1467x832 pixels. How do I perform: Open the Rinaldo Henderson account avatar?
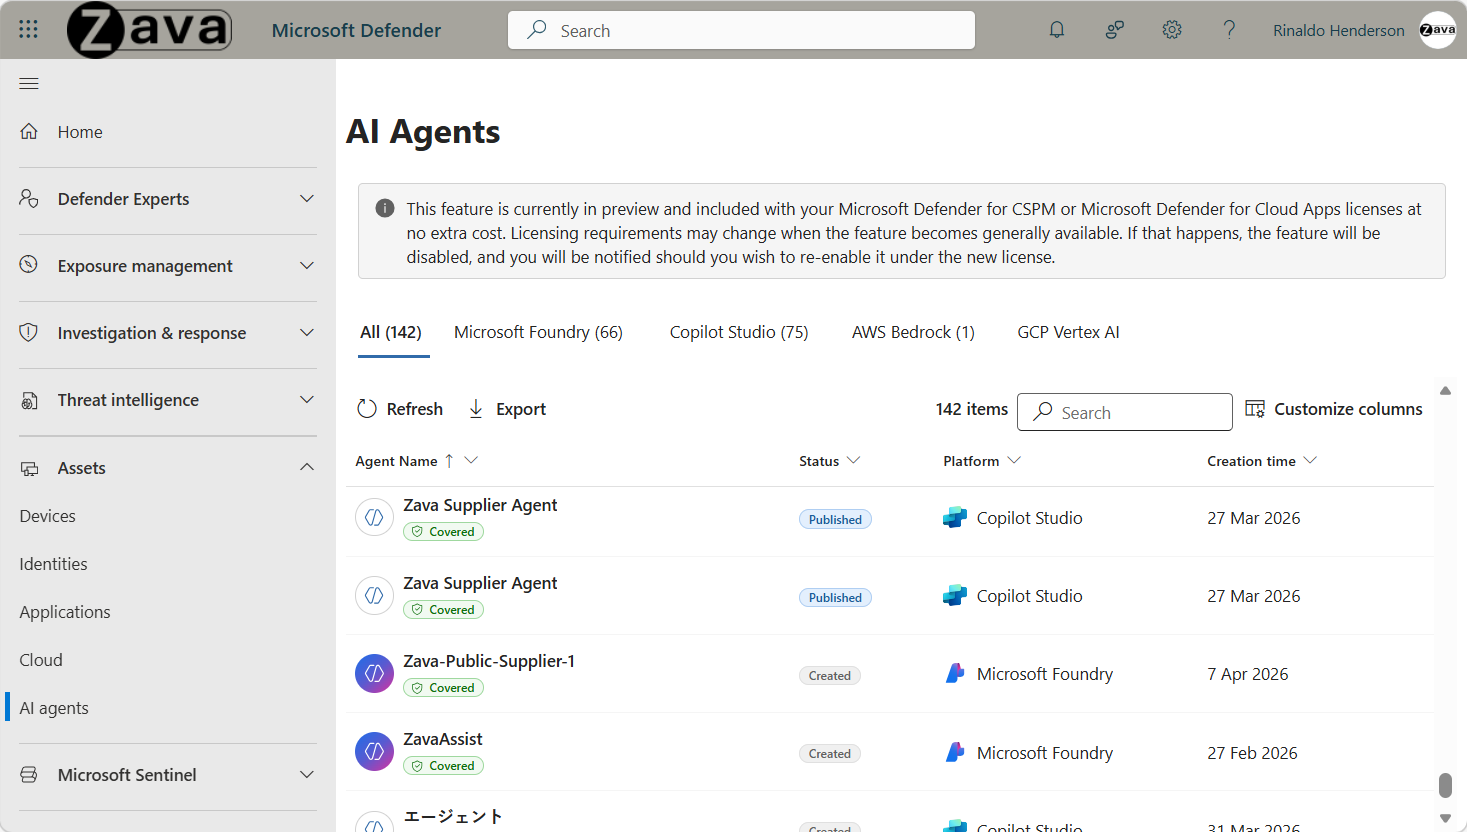(1438, 30)
